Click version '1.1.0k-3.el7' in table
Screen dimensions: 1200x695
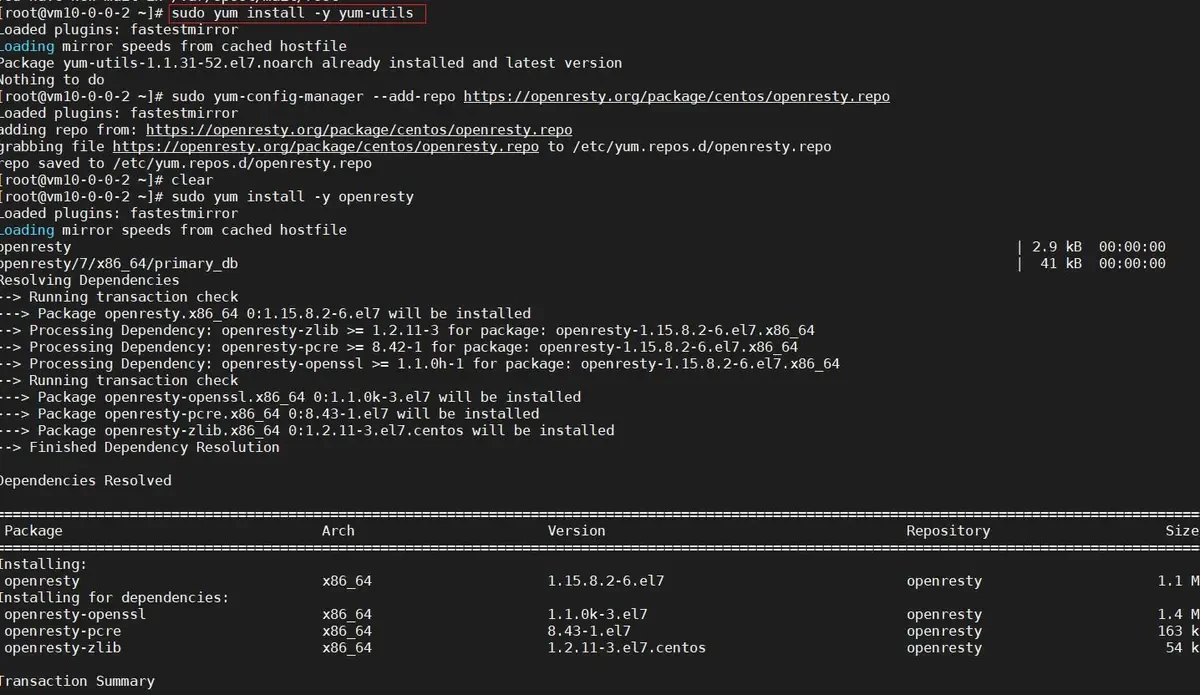597,614
